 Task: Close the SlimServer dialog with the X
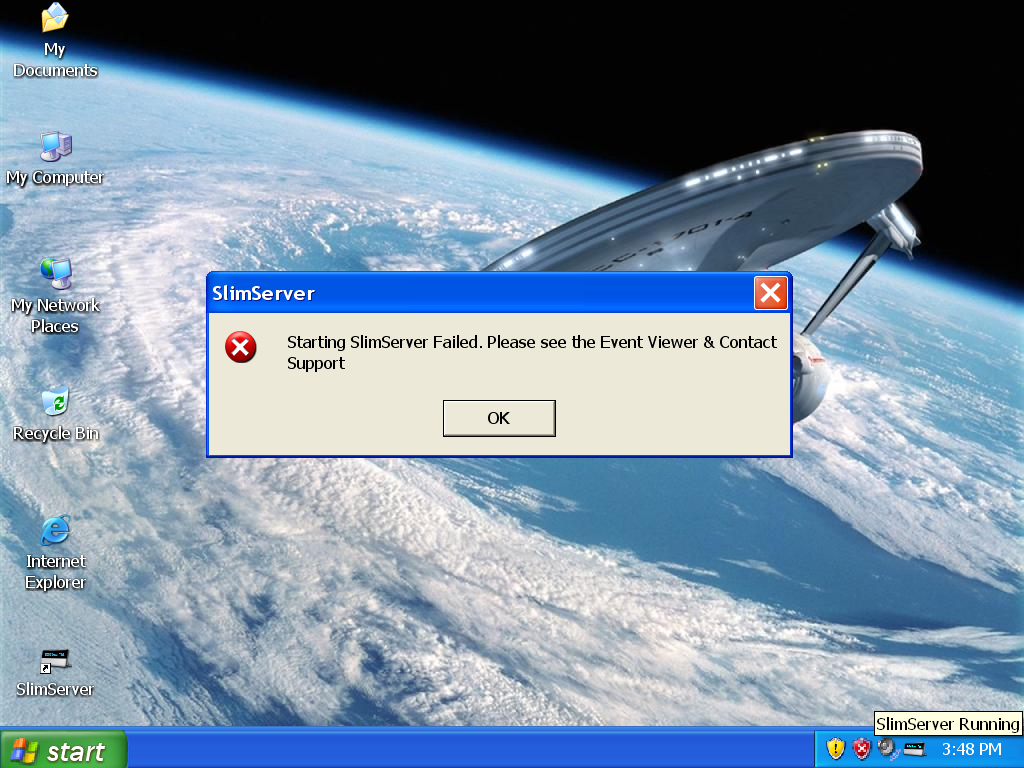click(x=770, y=293)
